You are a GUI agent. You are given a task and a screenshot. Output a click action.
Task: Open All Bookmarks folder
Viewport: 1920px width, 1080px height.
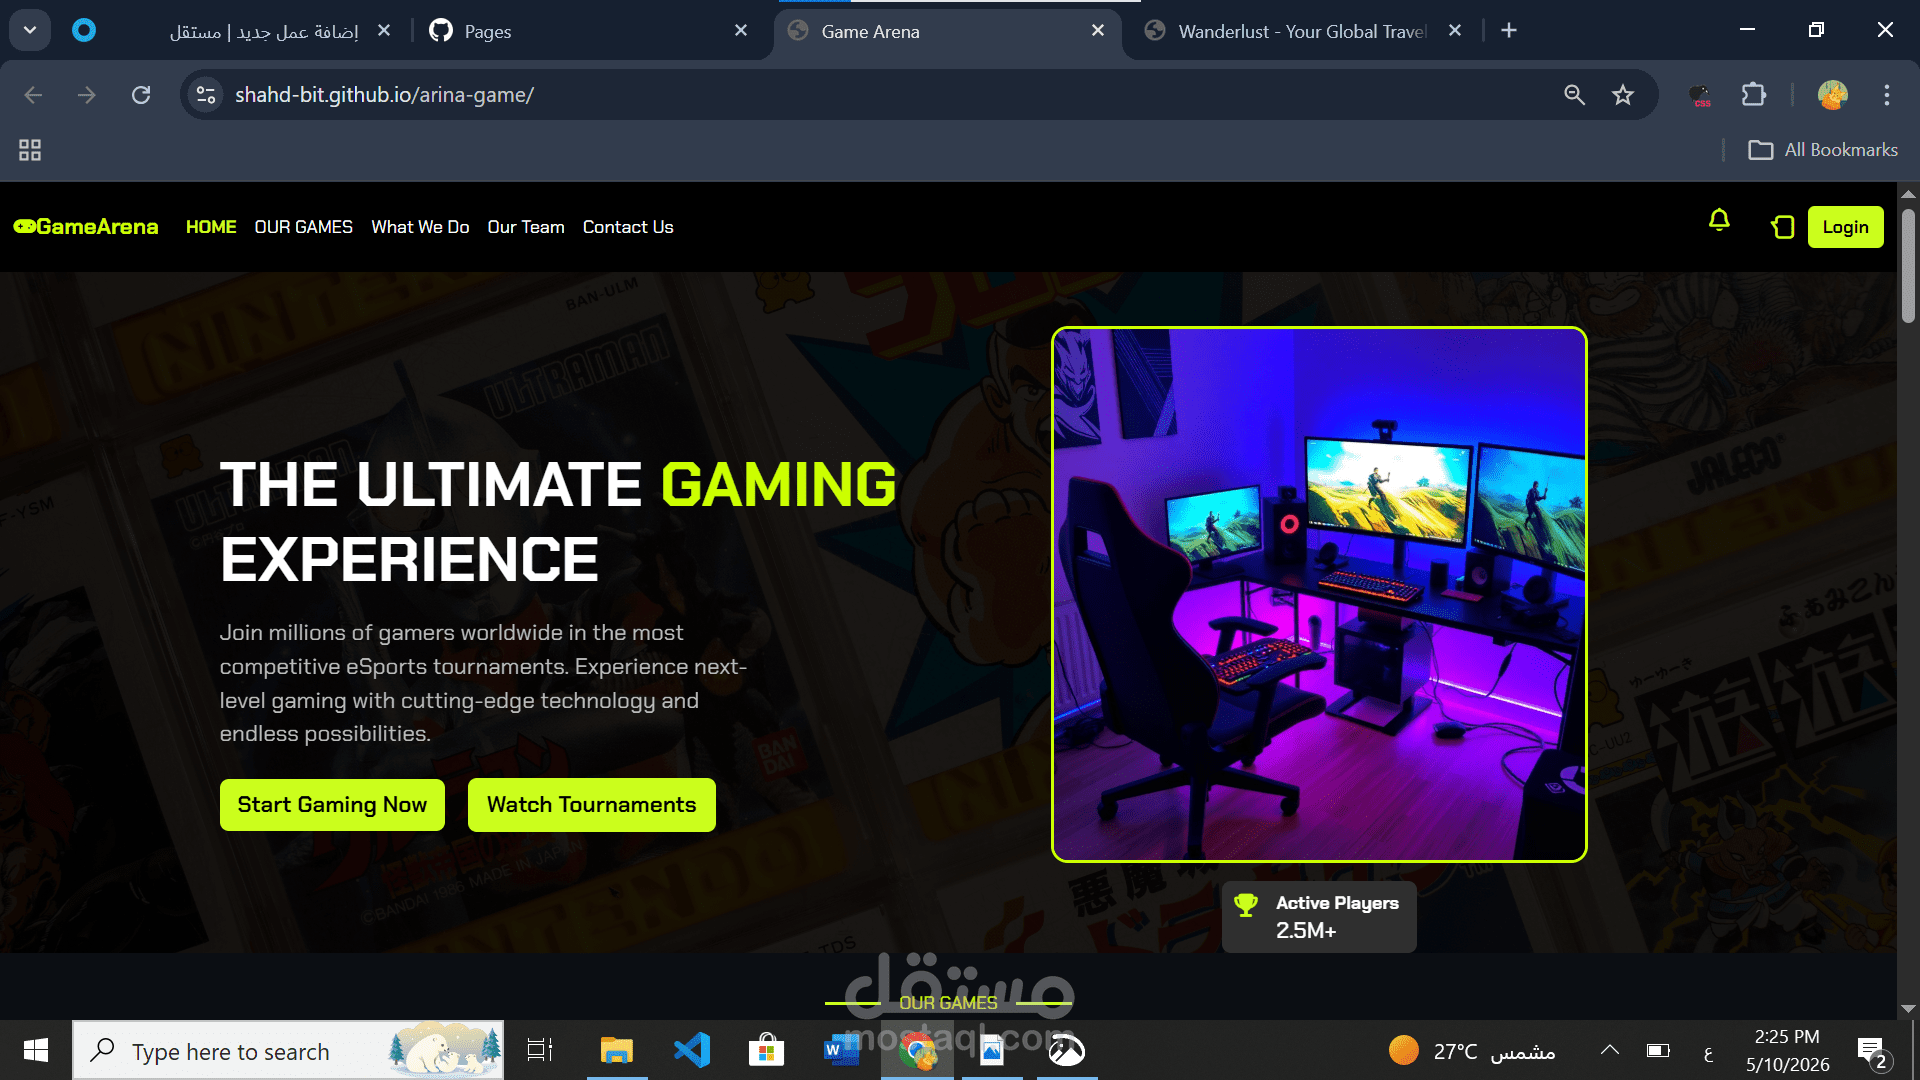1822,150
